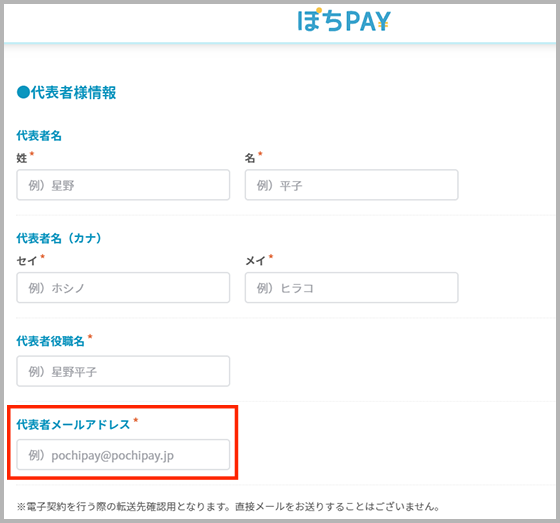The image size is (560, 523).
Task: Focus the 姓 field with placeholder 星野
Action: tap(123, 185)
